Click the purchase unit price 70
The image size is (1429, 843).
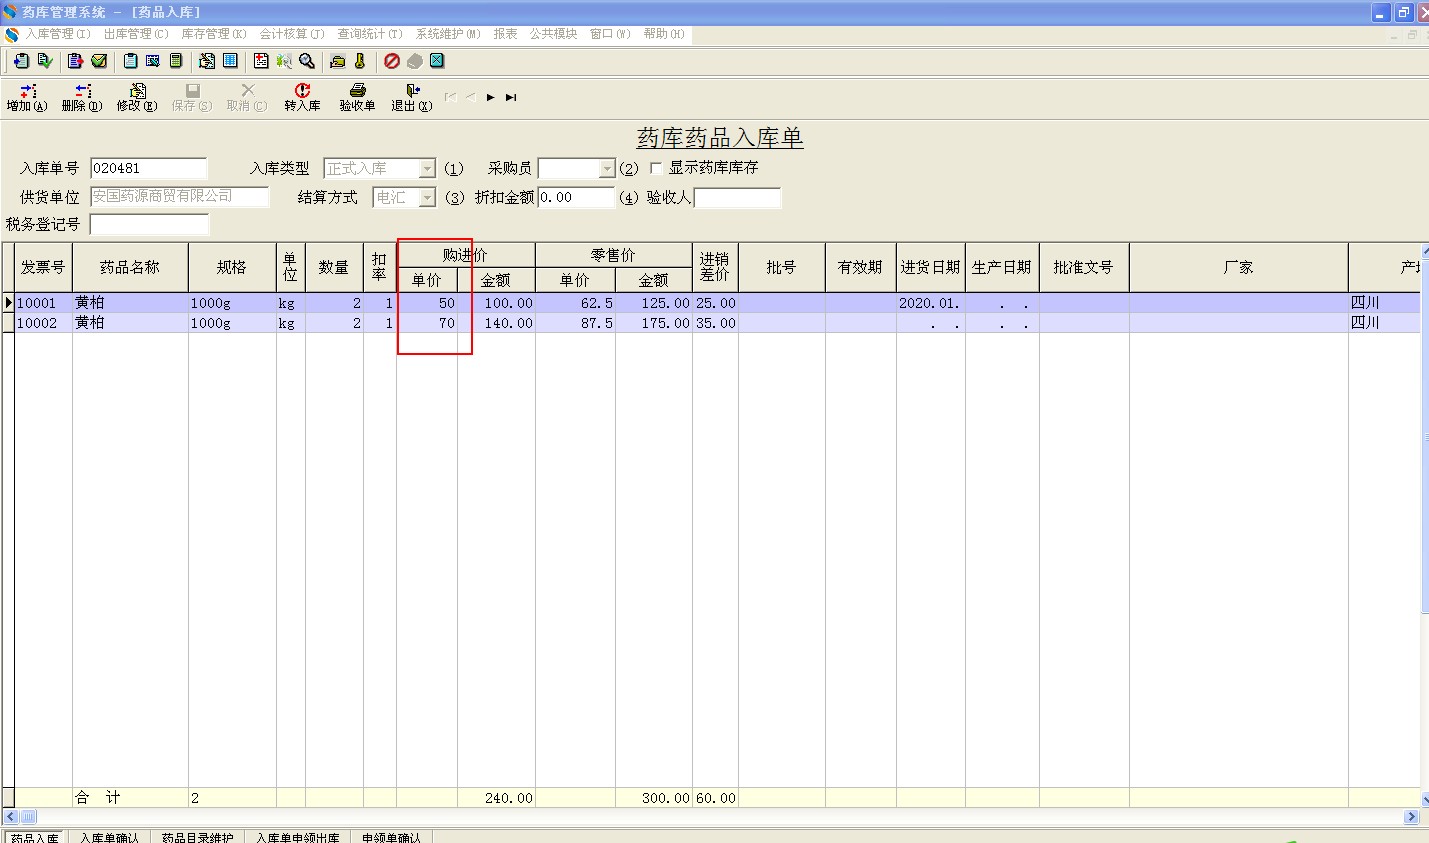pyautogui.click(x=427, y=323)
